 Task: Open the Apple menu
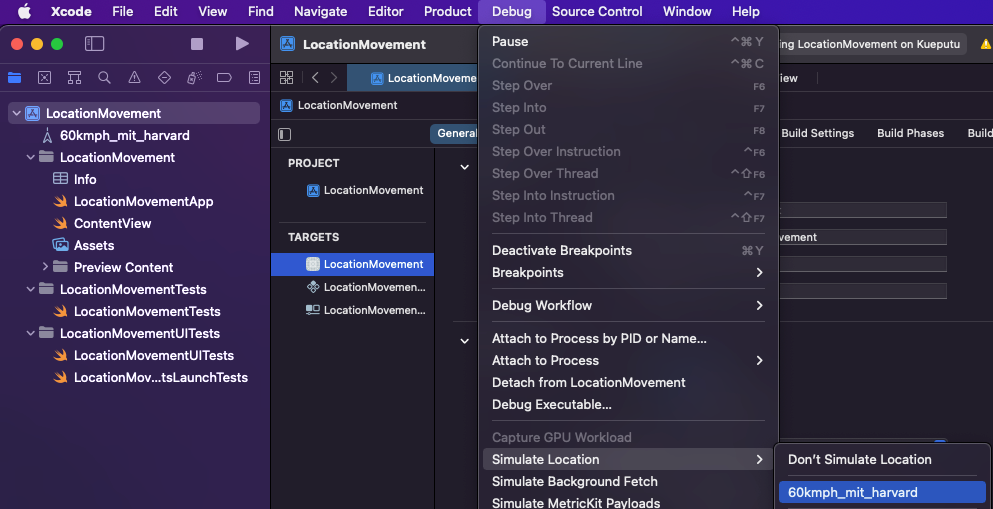(24, 11)
